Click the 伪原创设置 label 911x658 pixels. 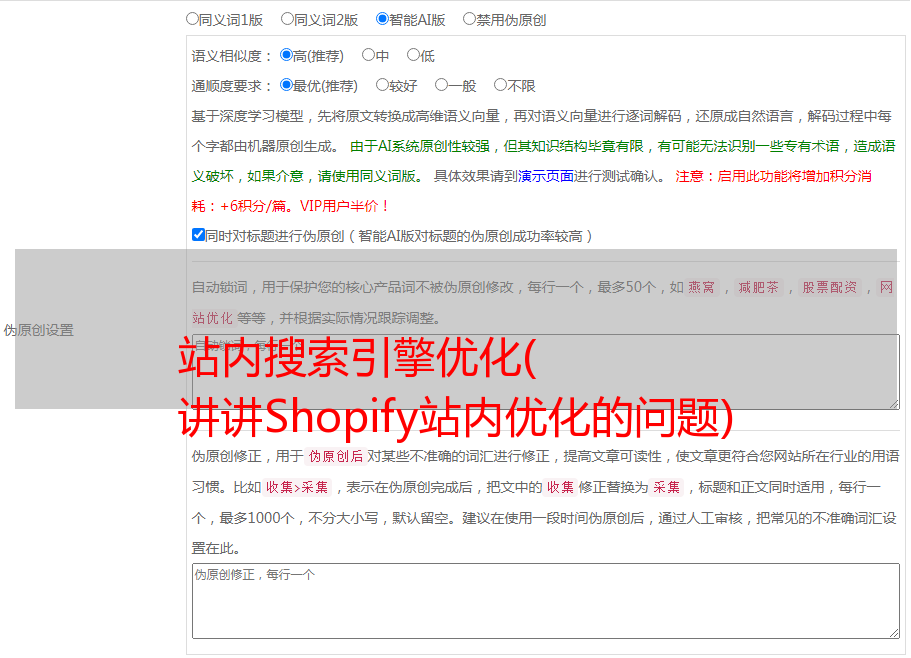[x=38, y=330]
